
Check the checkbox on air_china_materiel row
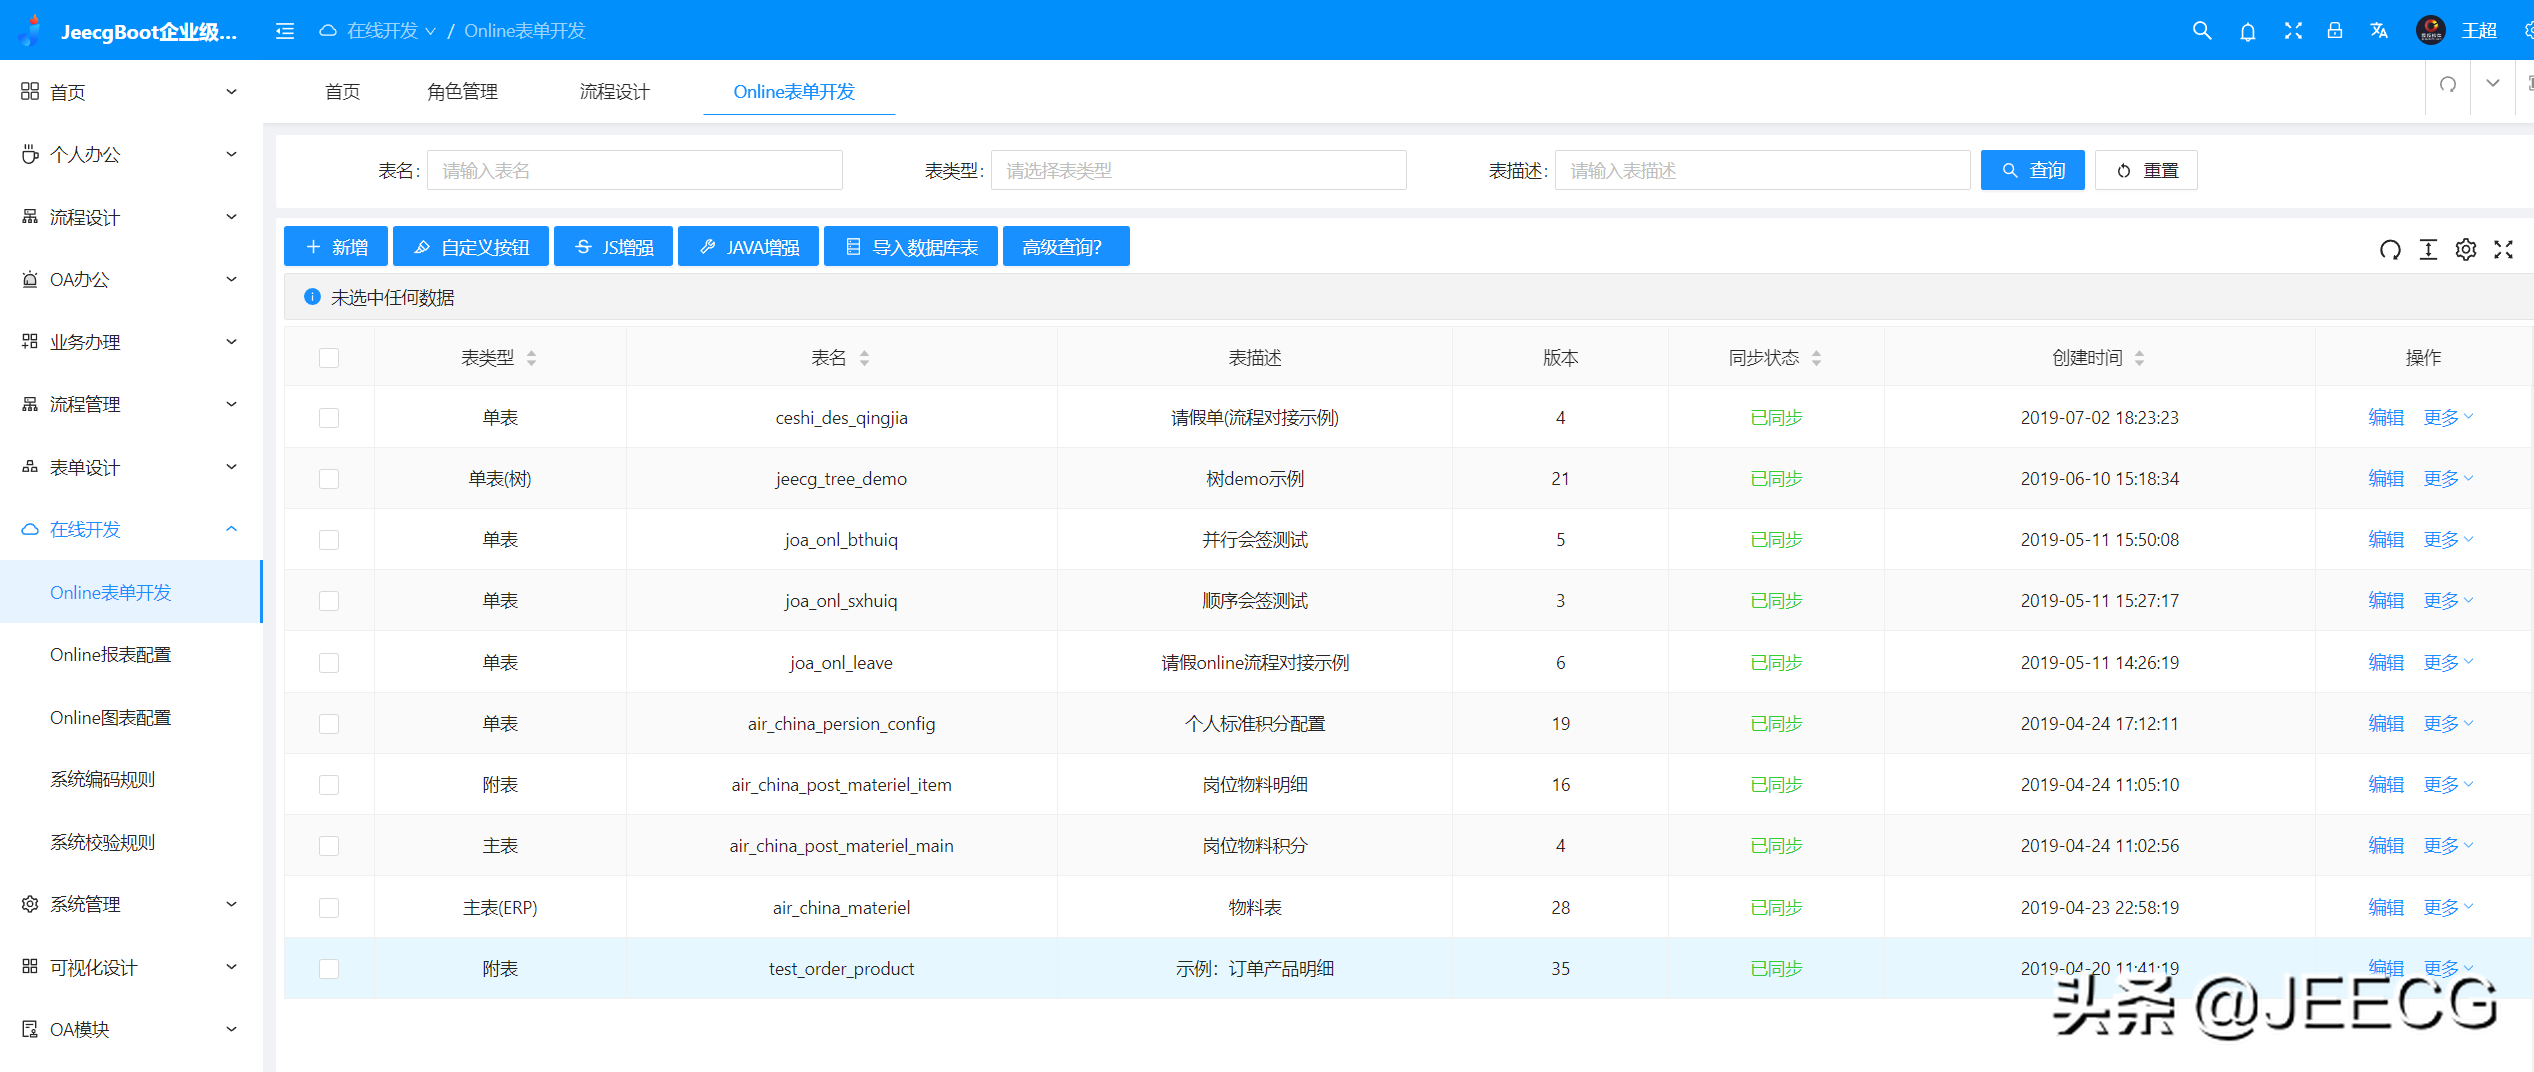329,907
